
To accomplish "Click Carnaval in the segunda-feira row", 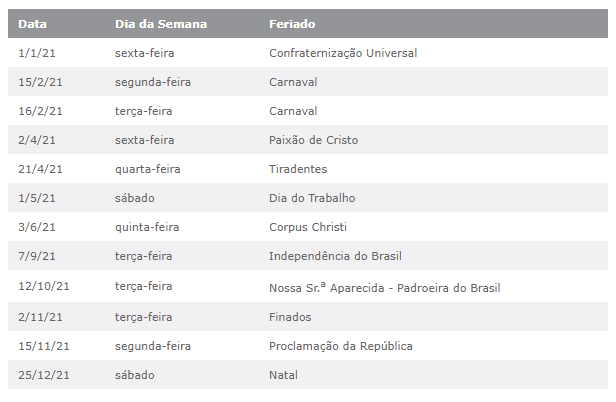I will tap(293, 82).
